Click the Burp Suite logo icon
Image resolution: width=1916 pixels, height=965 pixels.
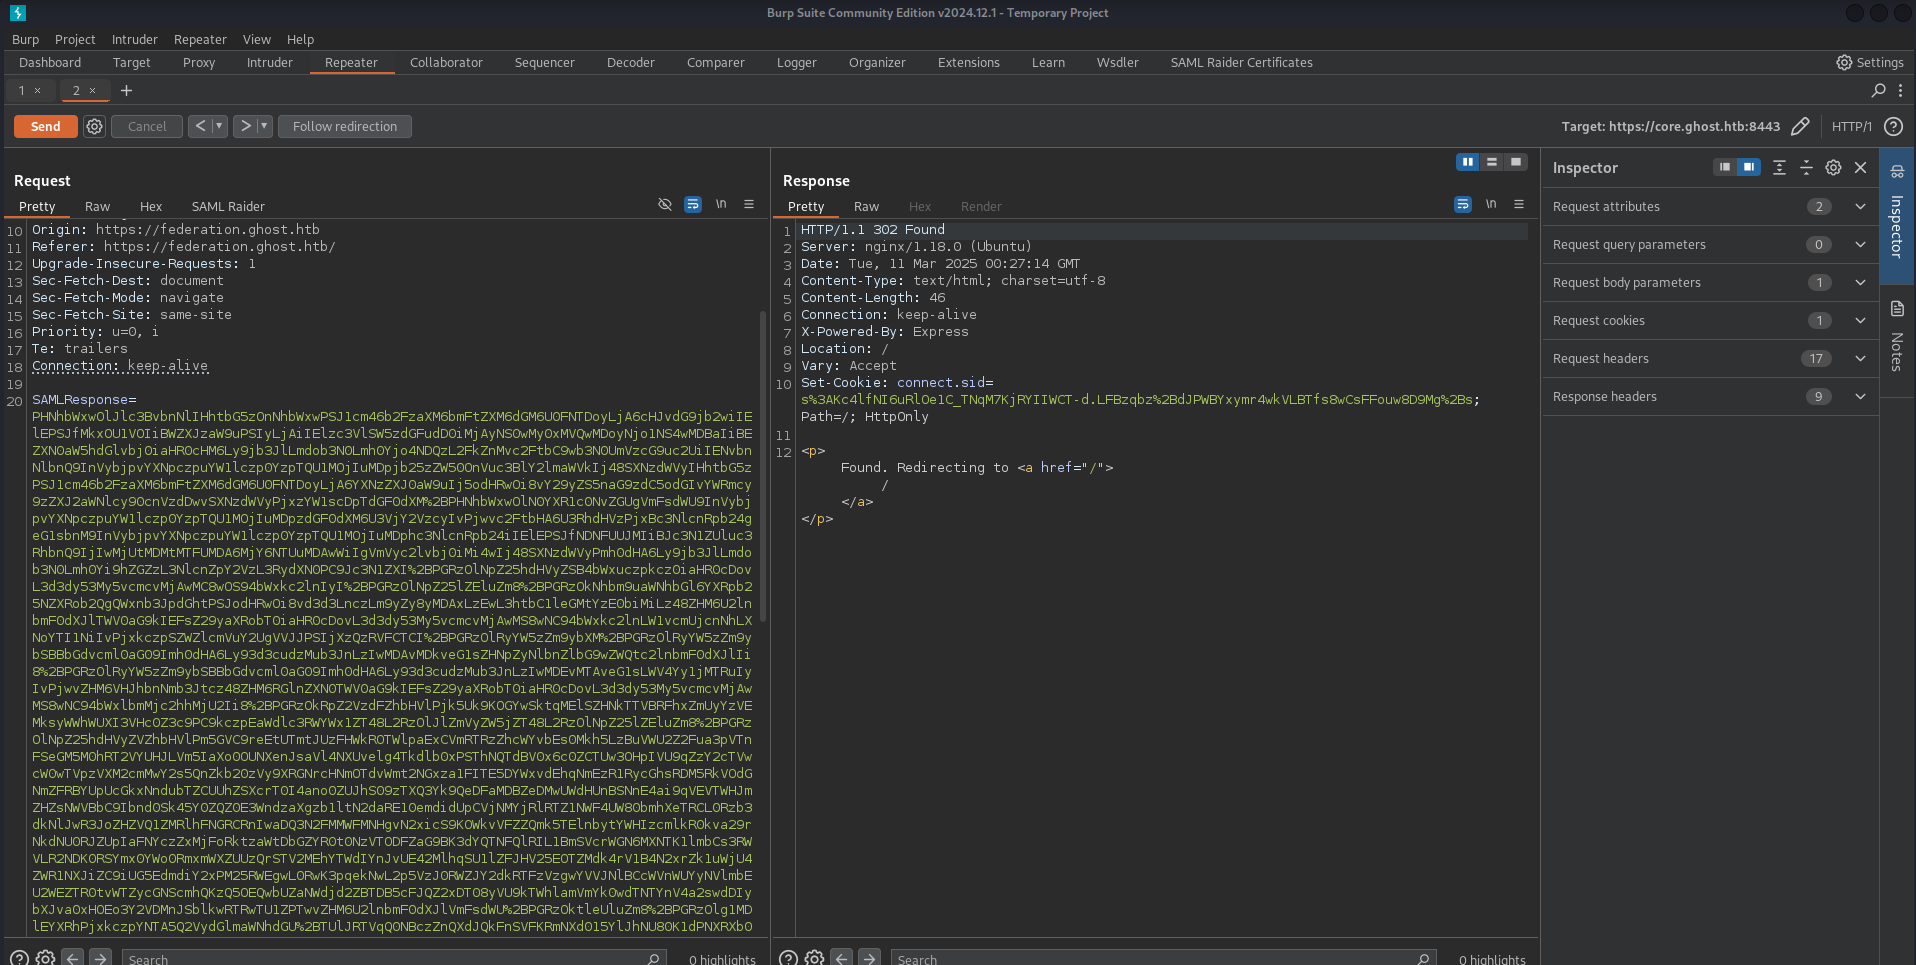pyautogui.click(x=18, y=13)
